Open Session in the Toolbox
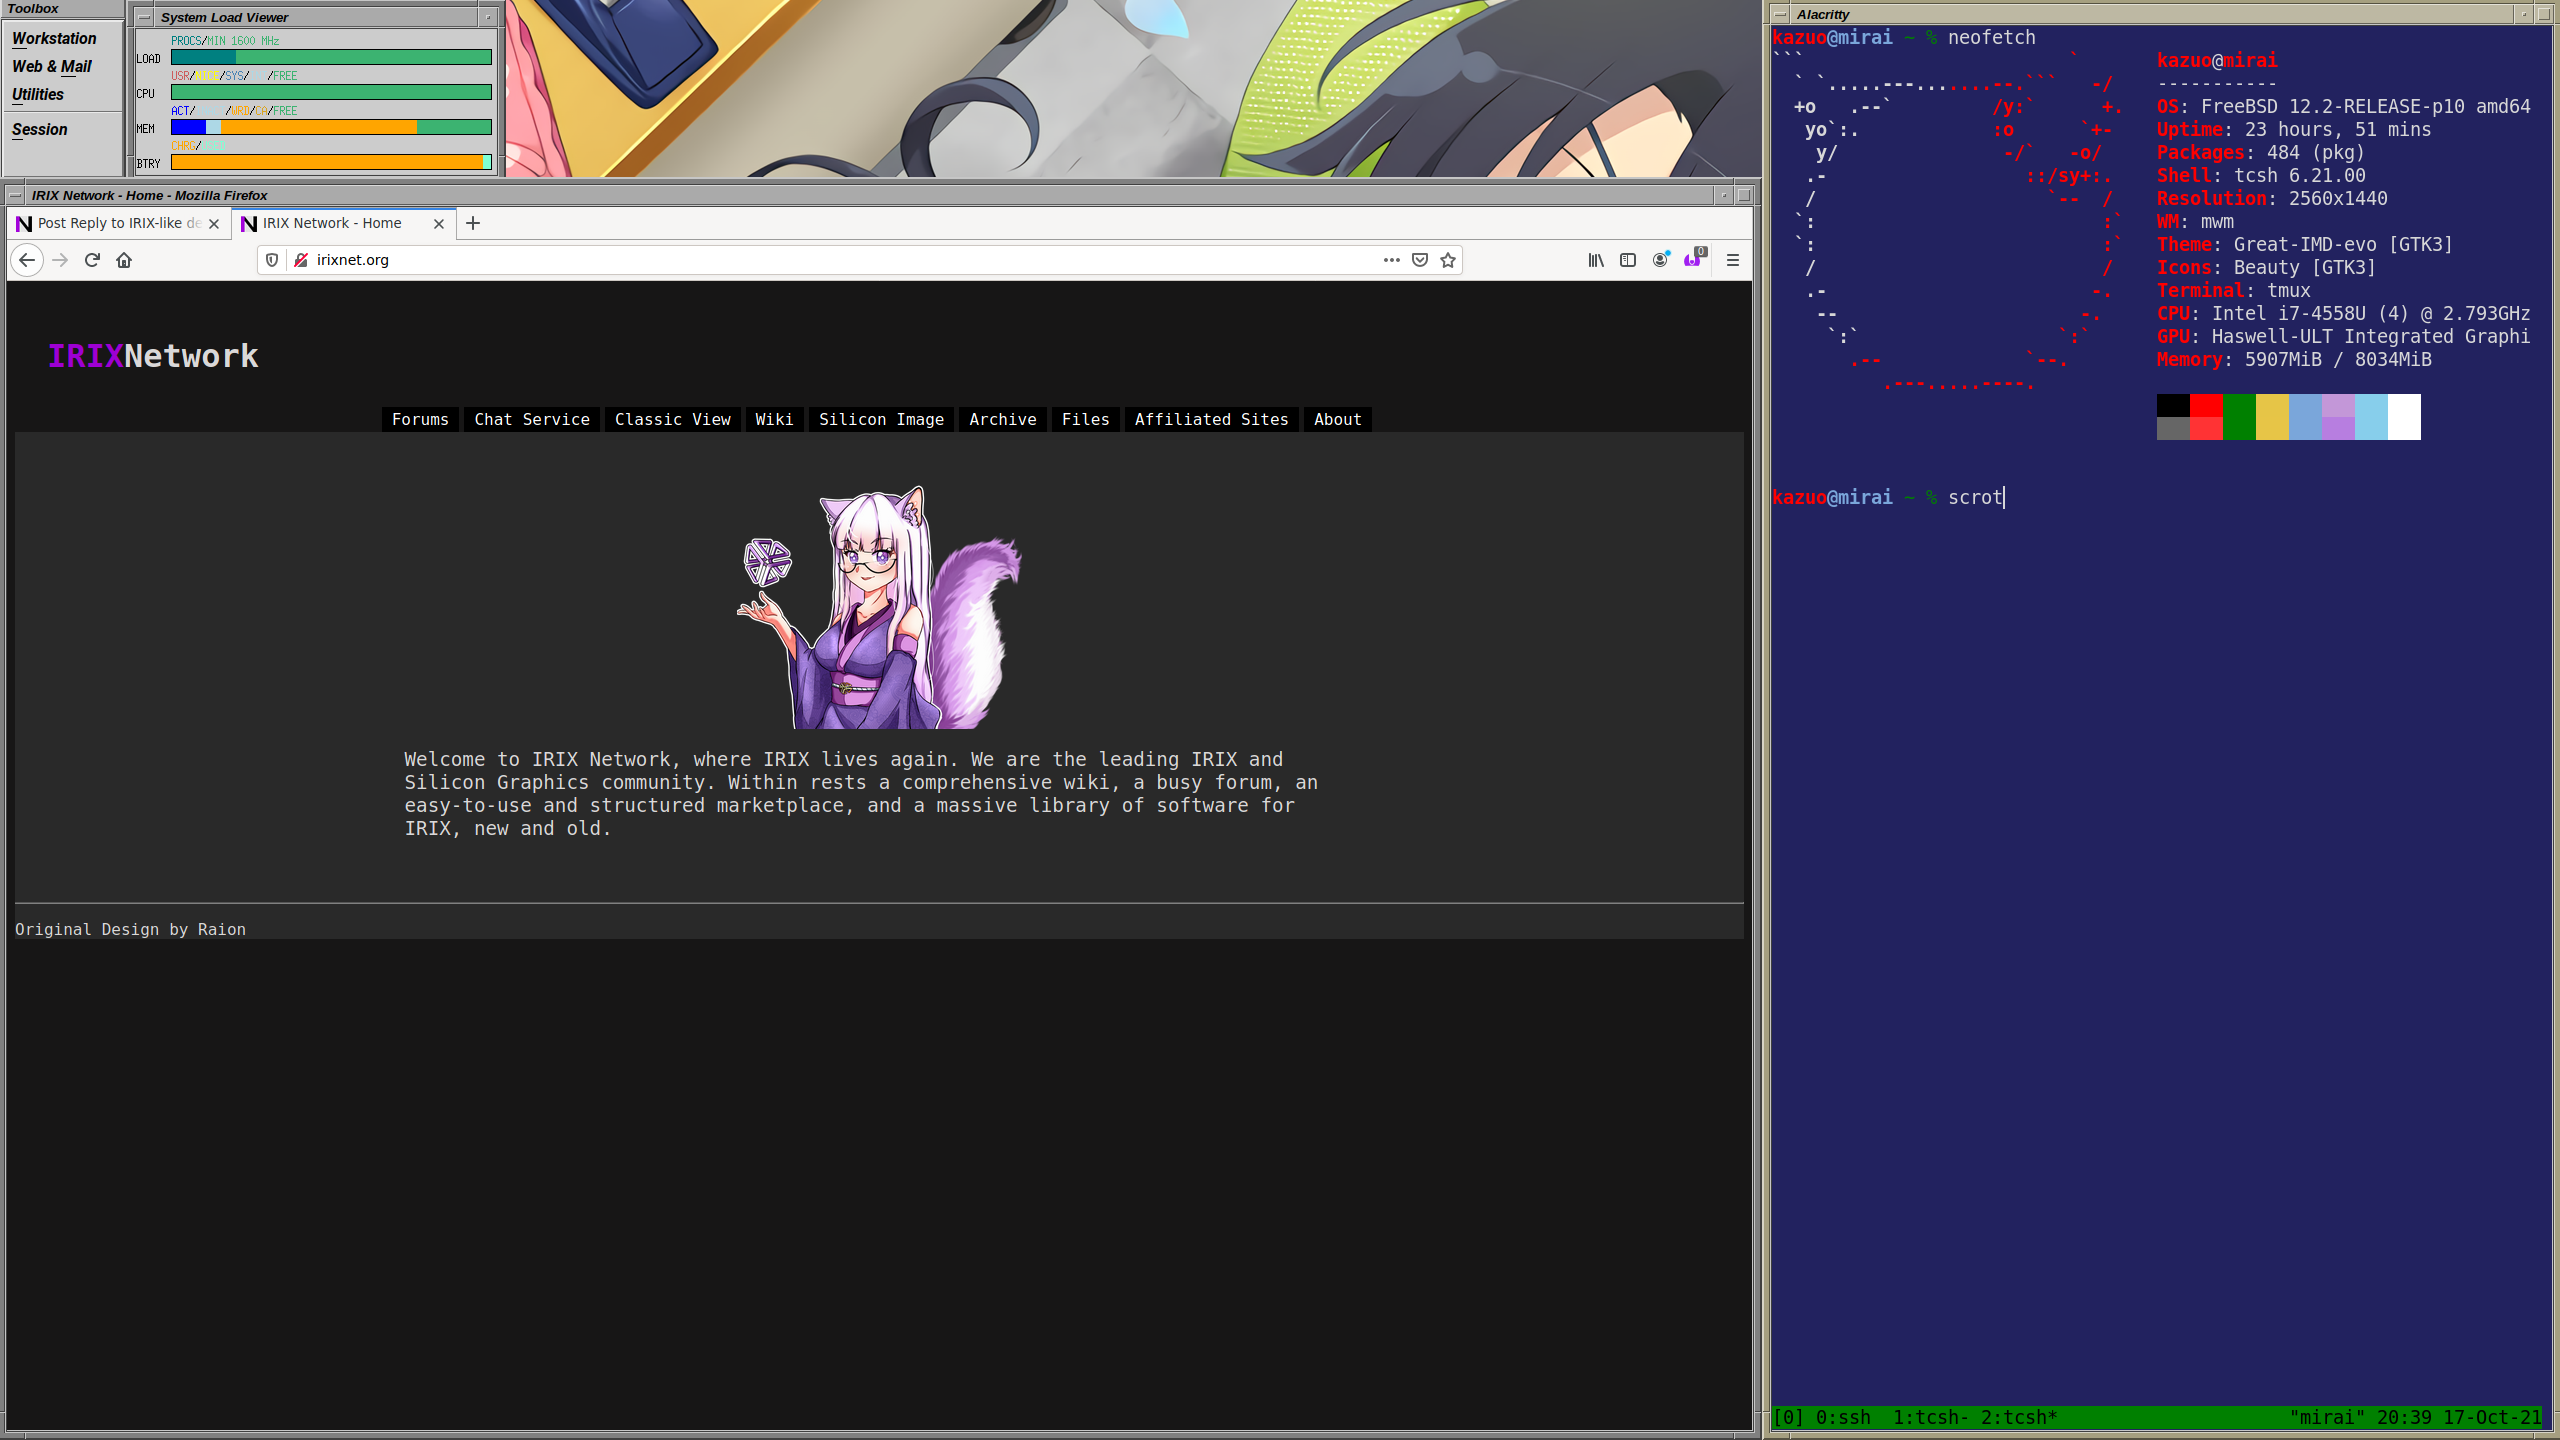 (x=40, y=129)
